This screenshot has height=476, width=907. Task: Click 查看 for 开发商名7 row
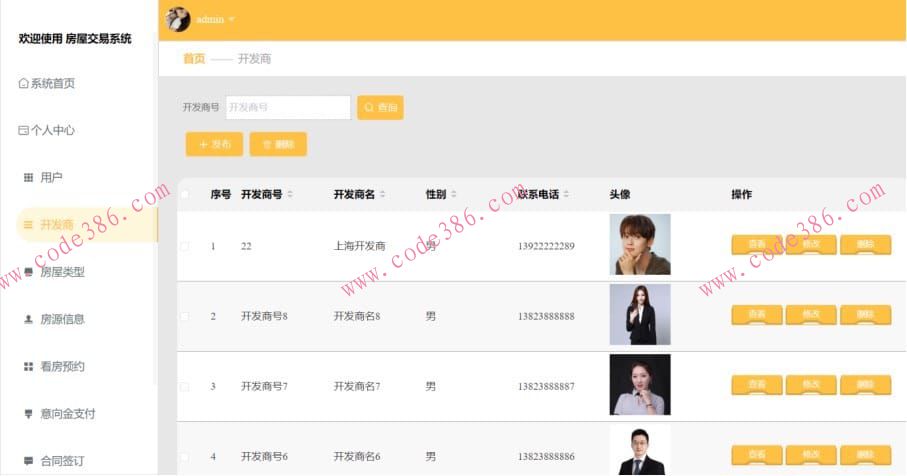[757, 385]
